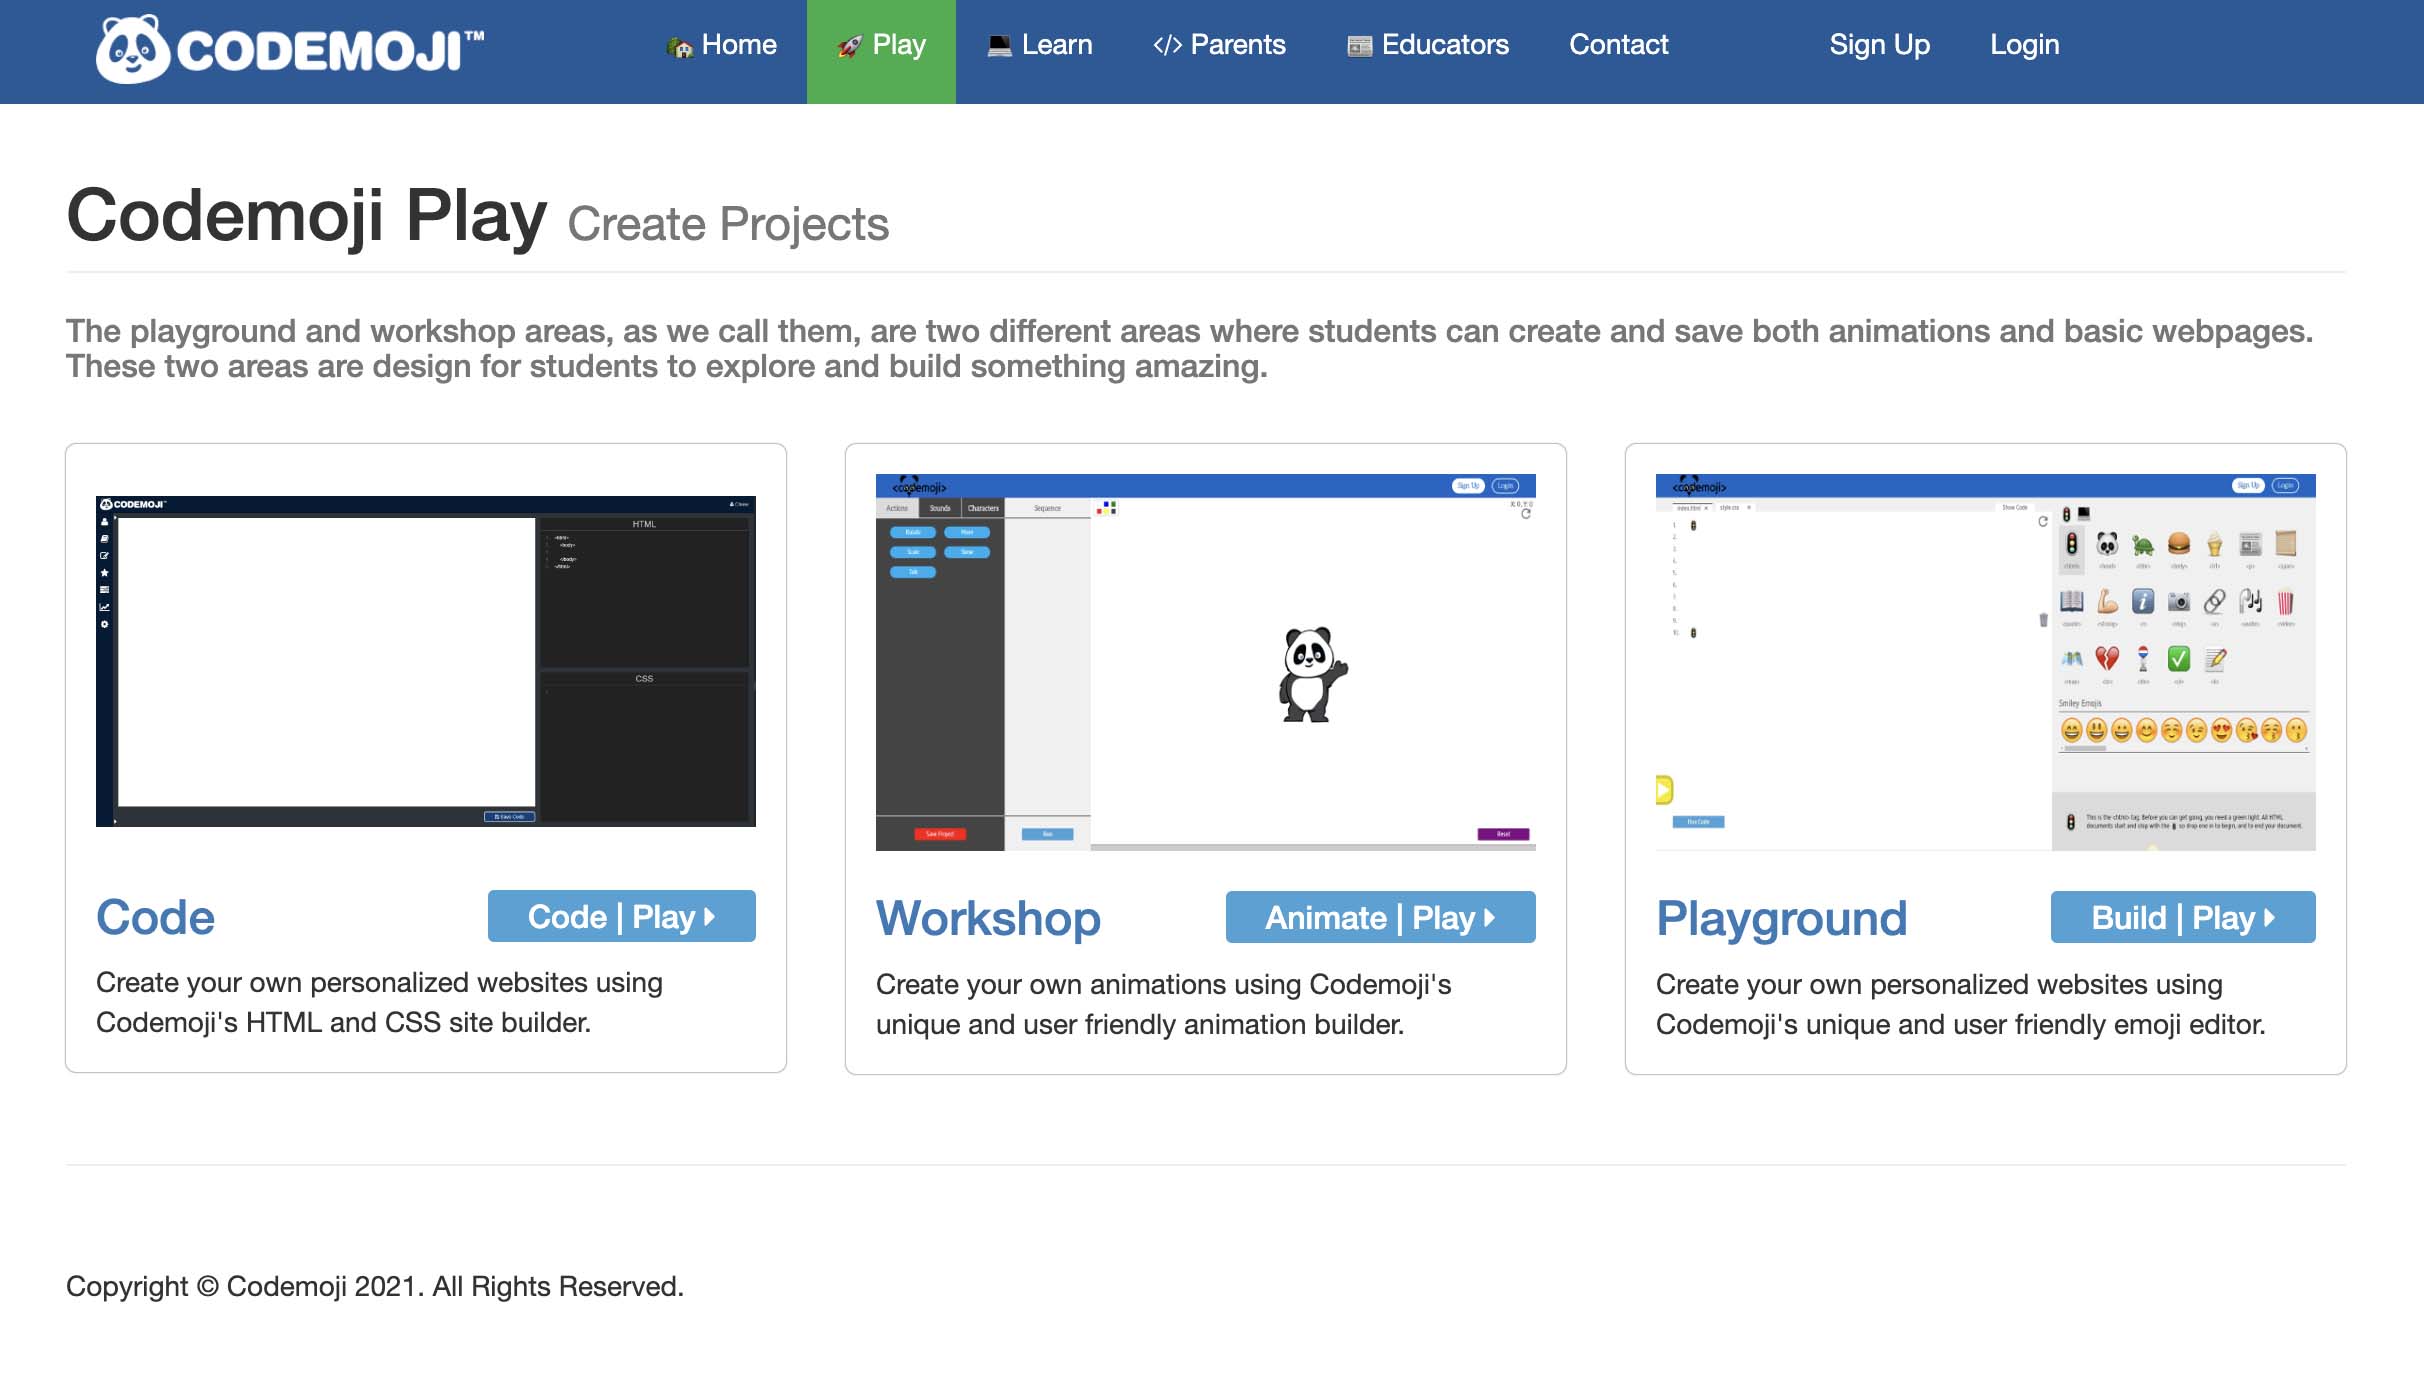
Task: Click the Playground heading link
Action: tap(1782, 918)
